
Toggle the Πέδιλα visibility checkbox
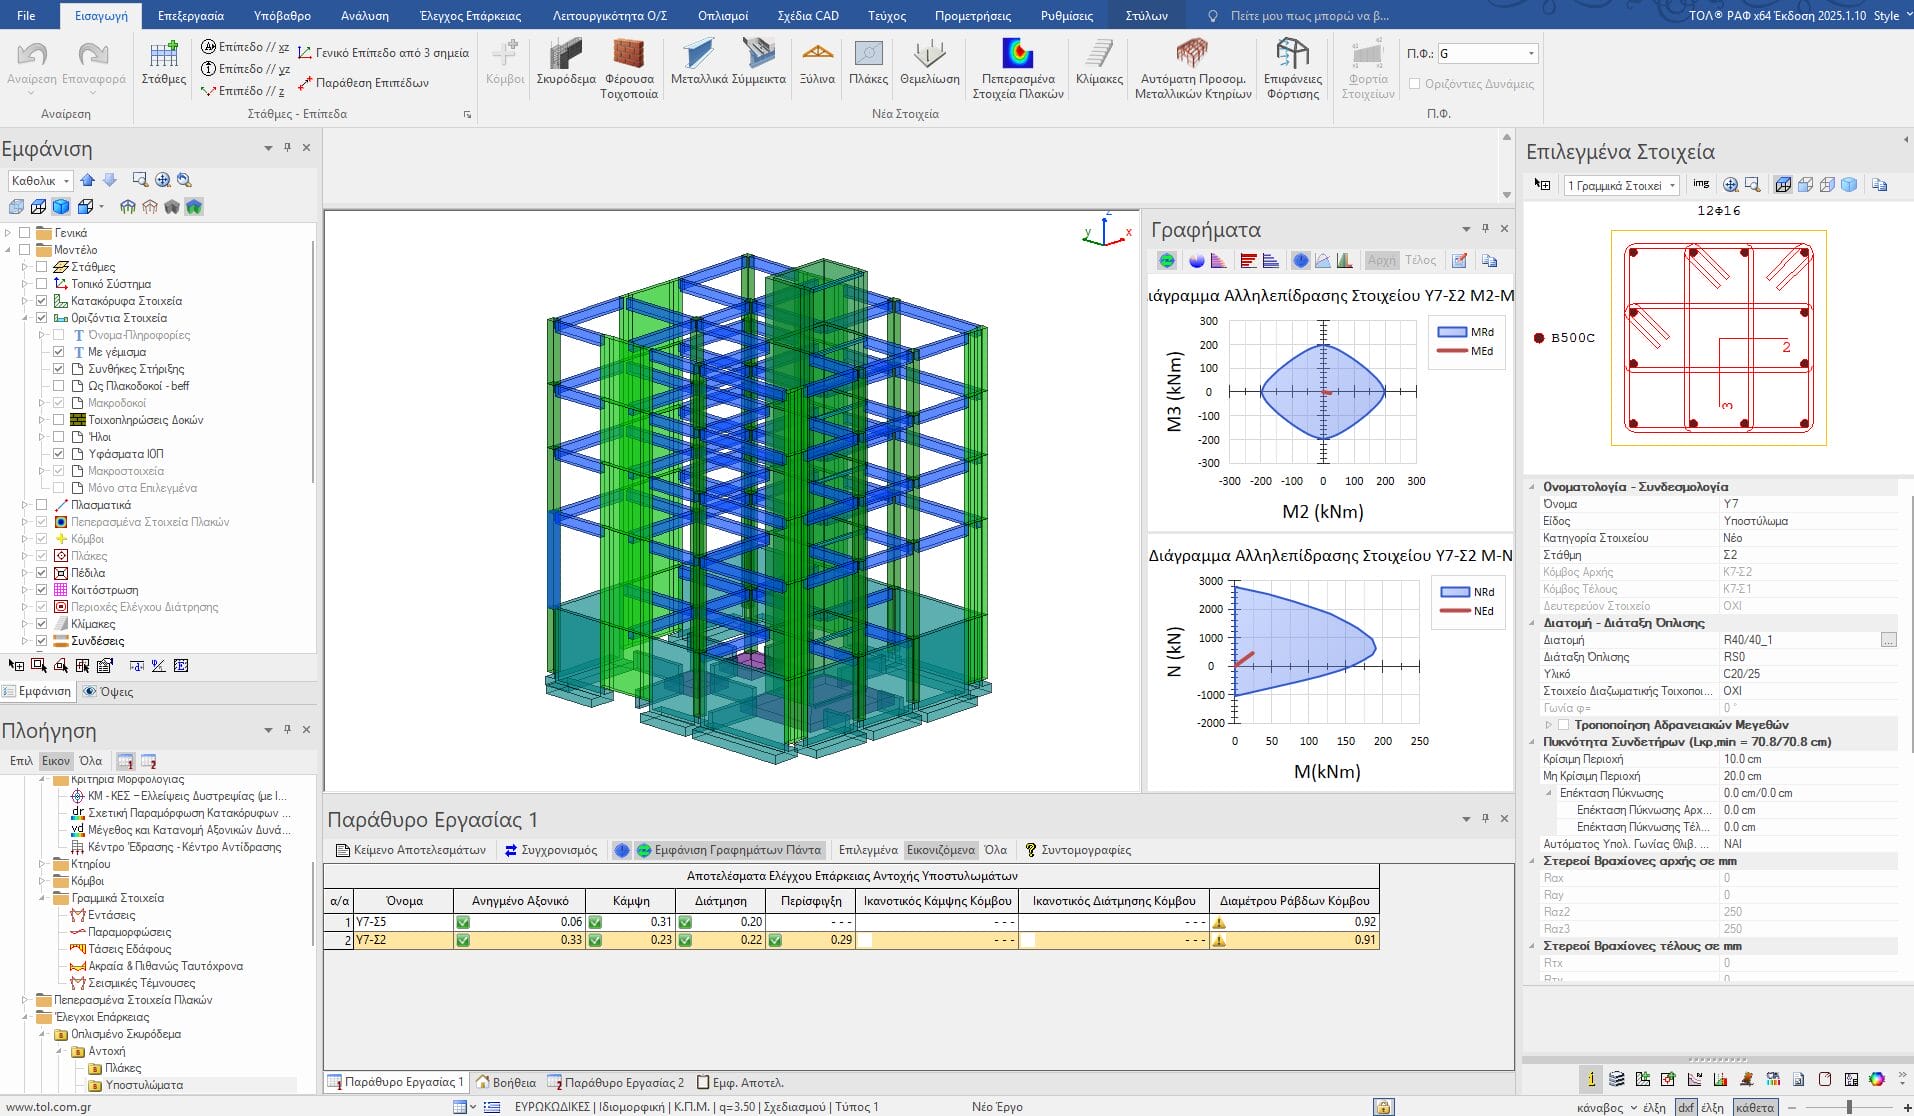pyautogui.click(x=42, y=573)
